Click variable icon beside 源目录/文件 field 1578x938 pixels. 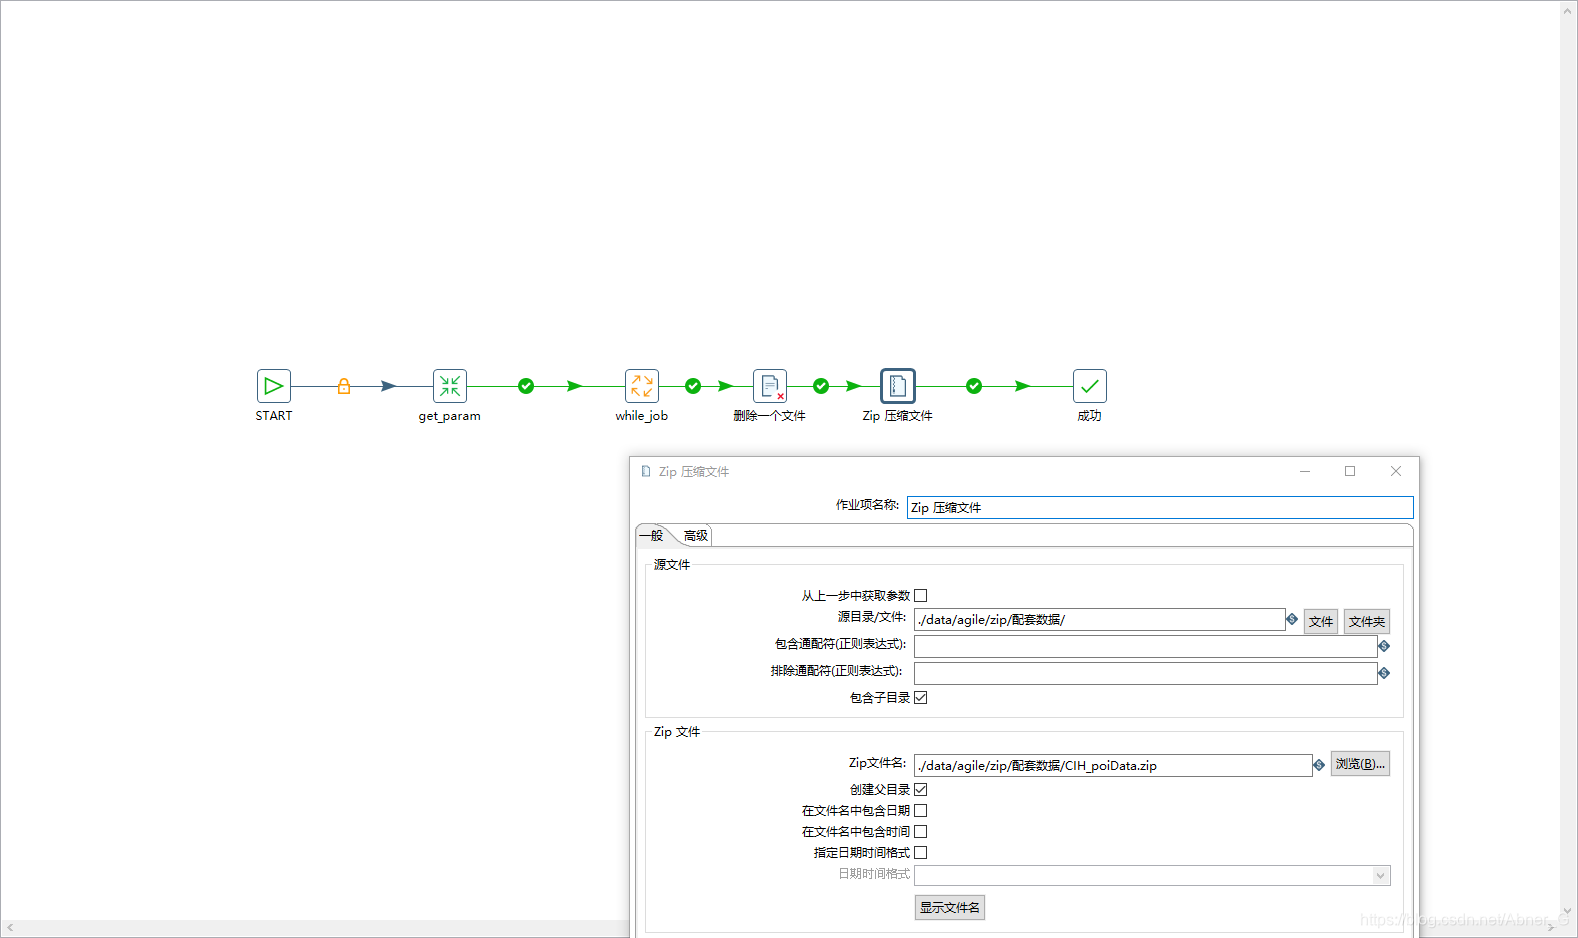tap(1292, 619)
